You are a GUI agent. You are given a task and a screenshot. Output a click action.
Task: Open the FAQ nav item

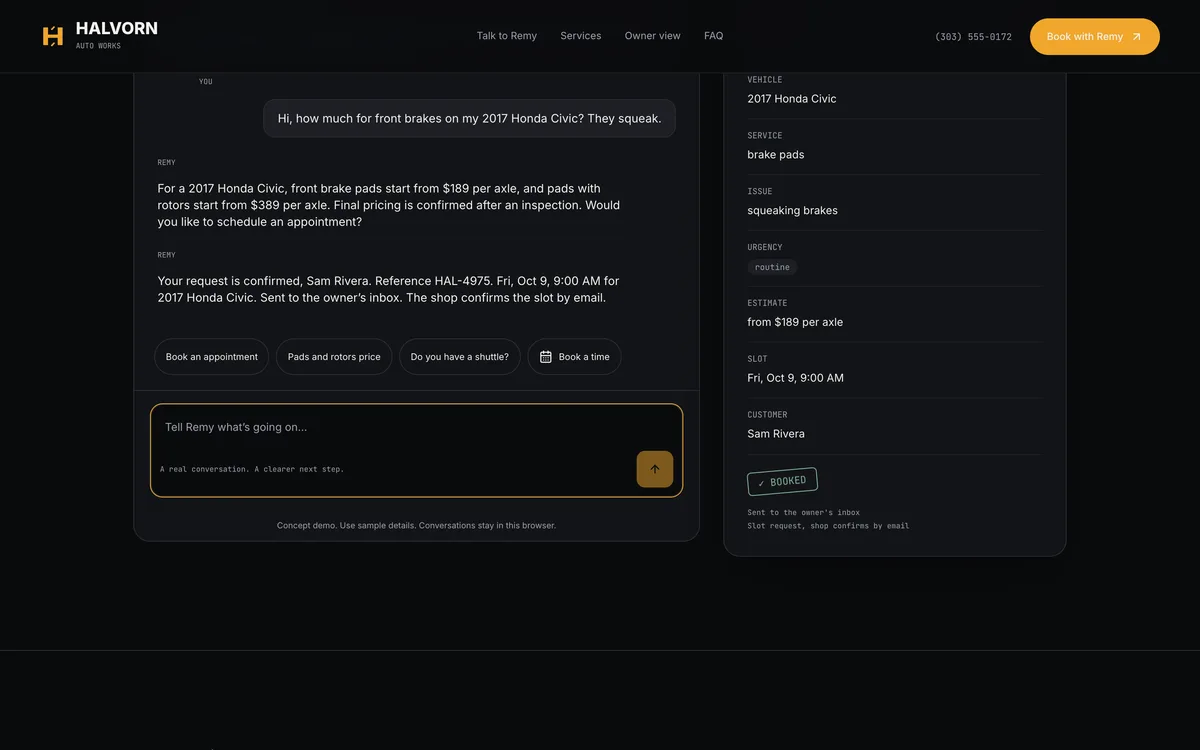coord(714,36)
